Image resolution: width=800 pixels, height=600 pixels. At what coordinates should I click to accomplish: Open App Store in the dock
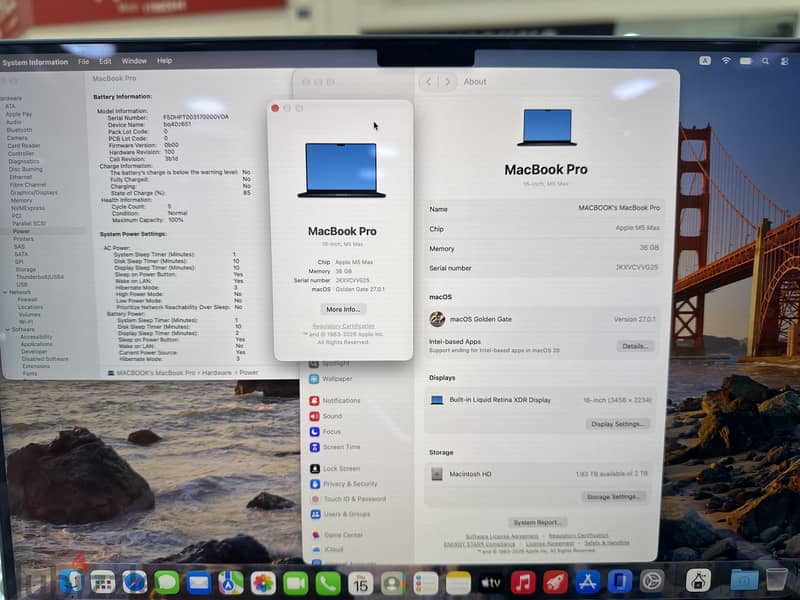tap(587, 582)
